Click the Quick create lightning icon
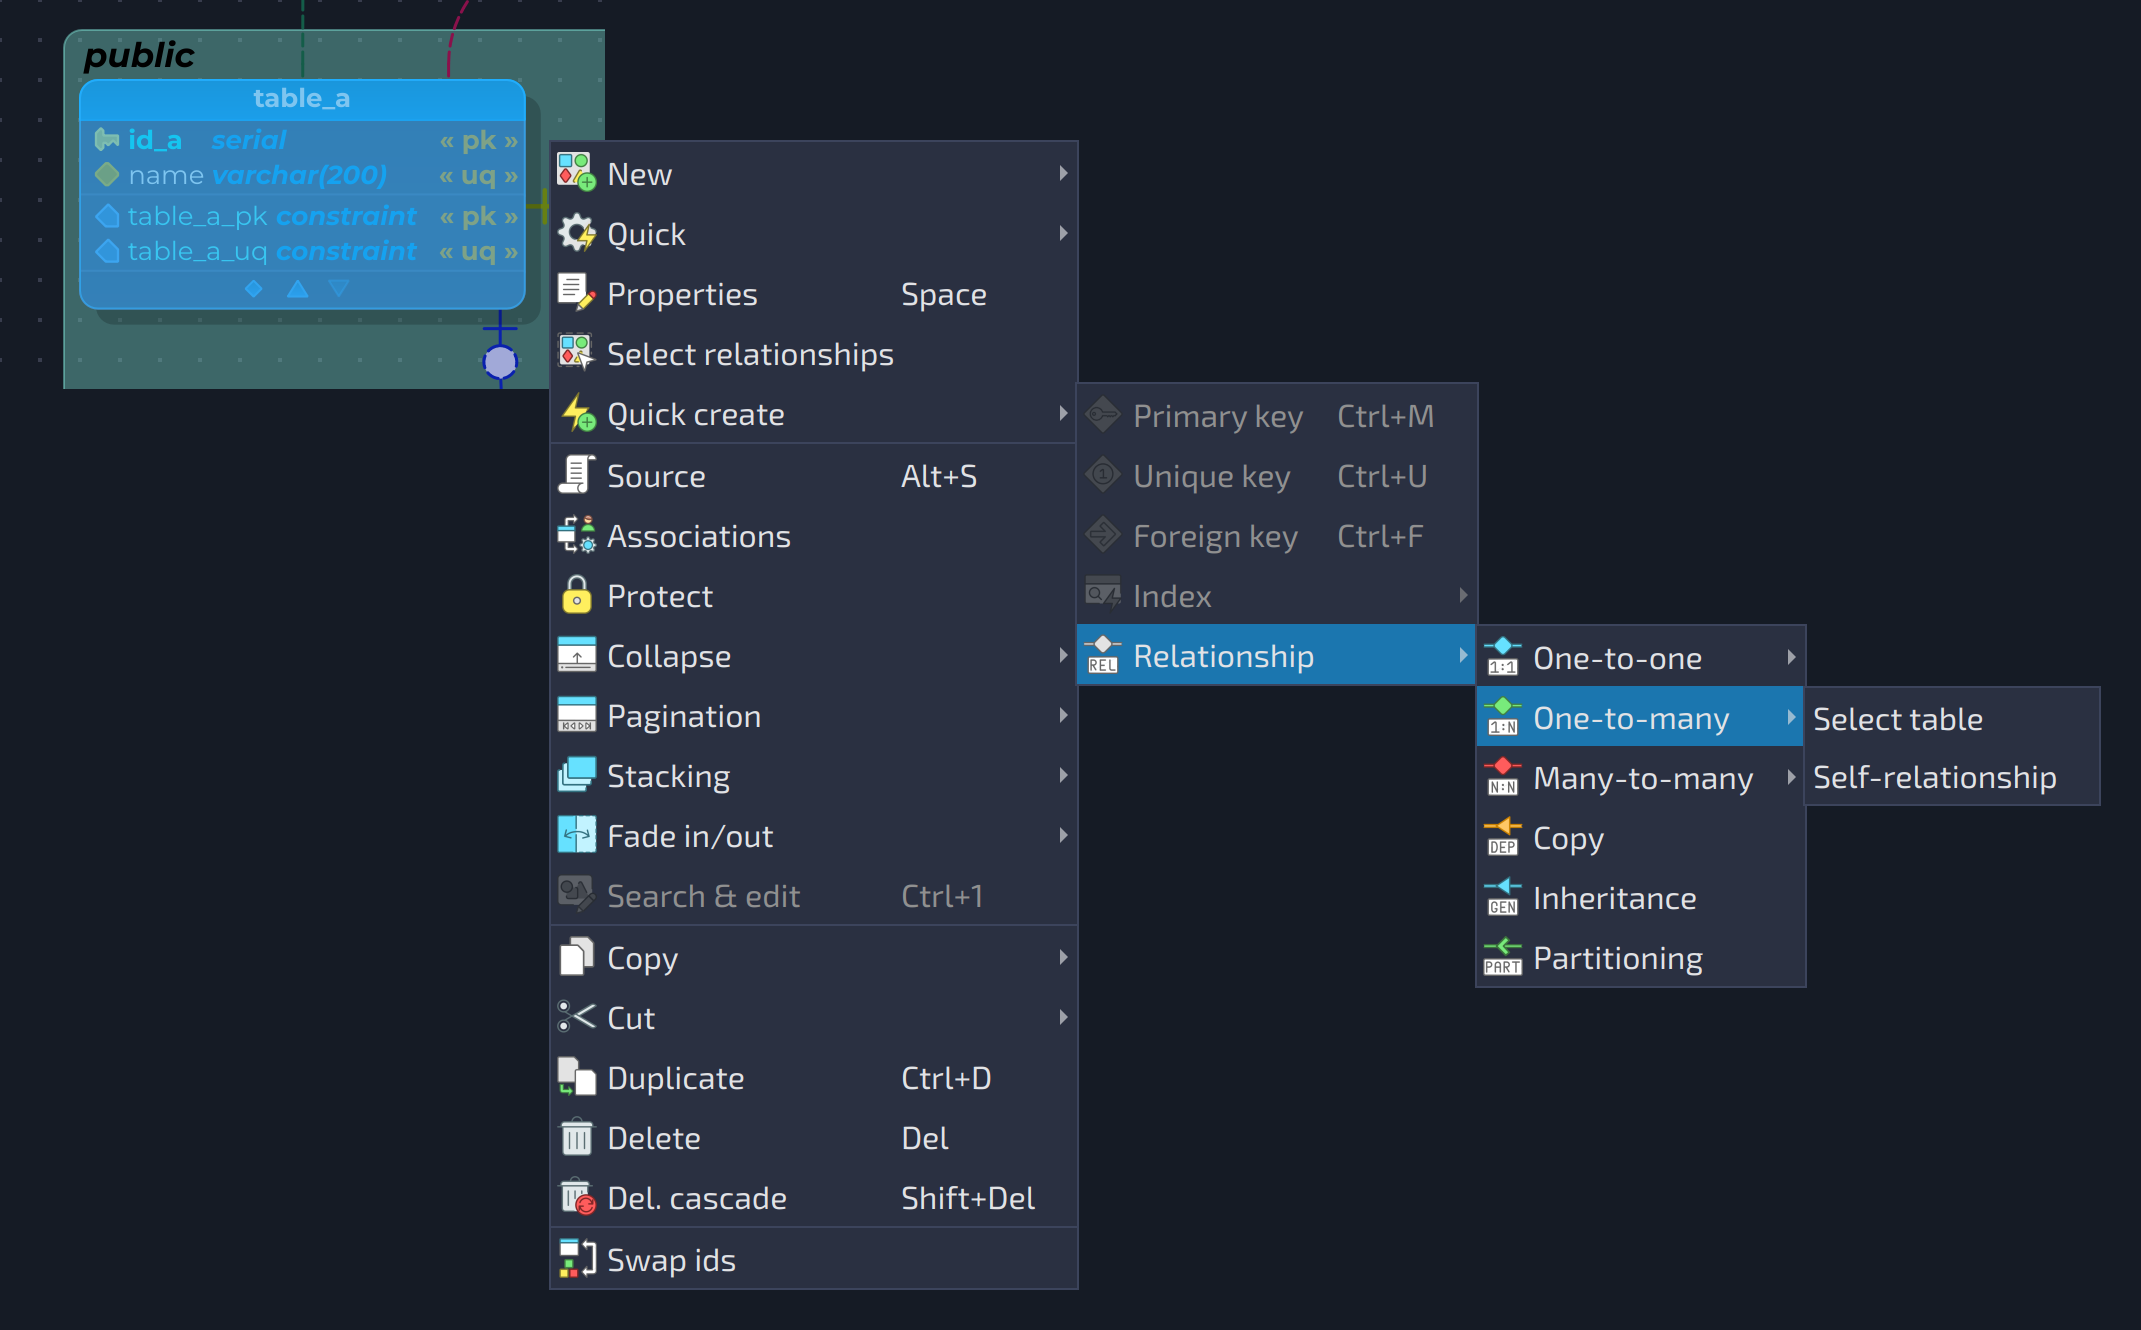 tap(577, 413)
